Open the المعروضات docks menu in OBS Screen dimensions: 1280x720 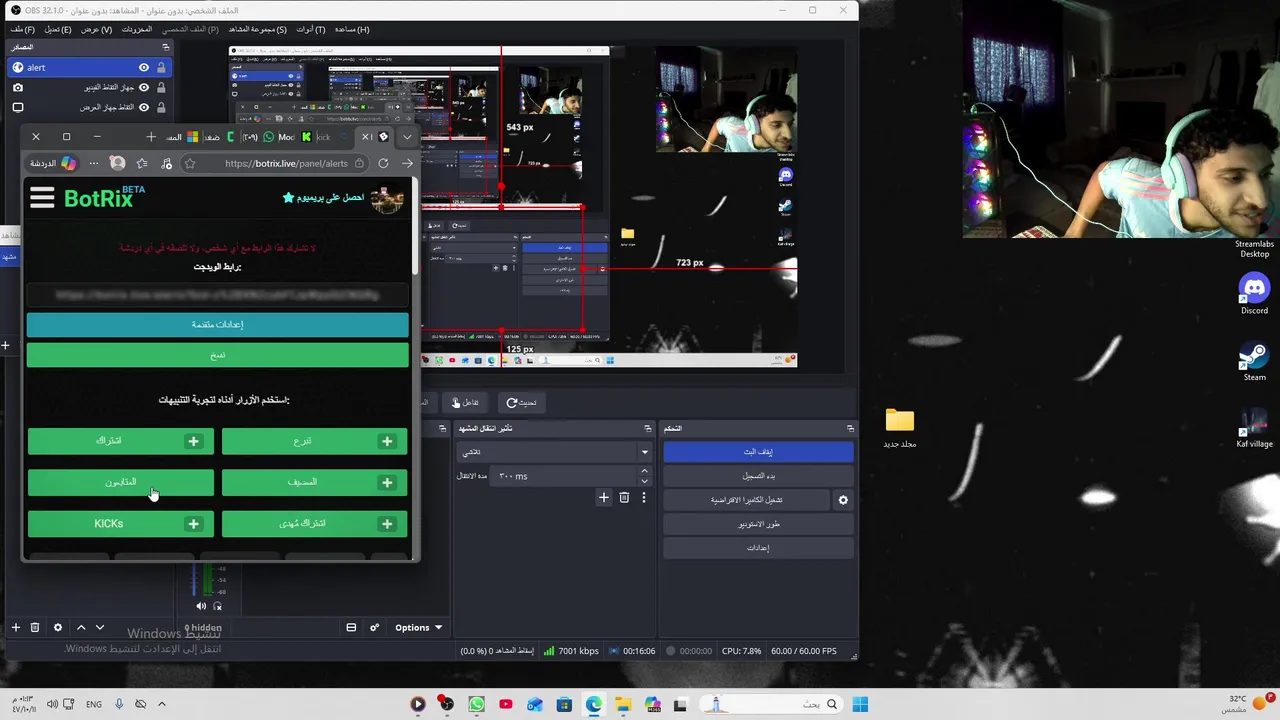click(137, 29)
